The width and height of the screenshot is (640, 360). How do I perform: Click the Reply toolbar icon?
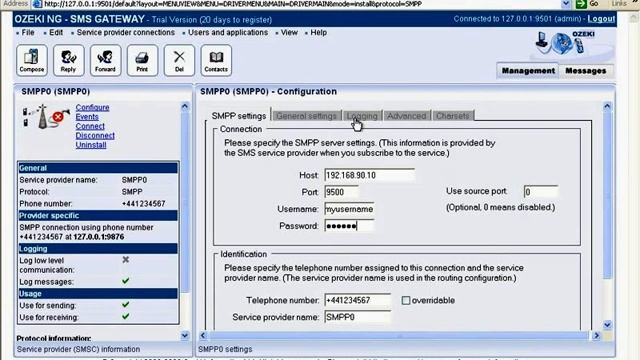(x=68, y=60)
